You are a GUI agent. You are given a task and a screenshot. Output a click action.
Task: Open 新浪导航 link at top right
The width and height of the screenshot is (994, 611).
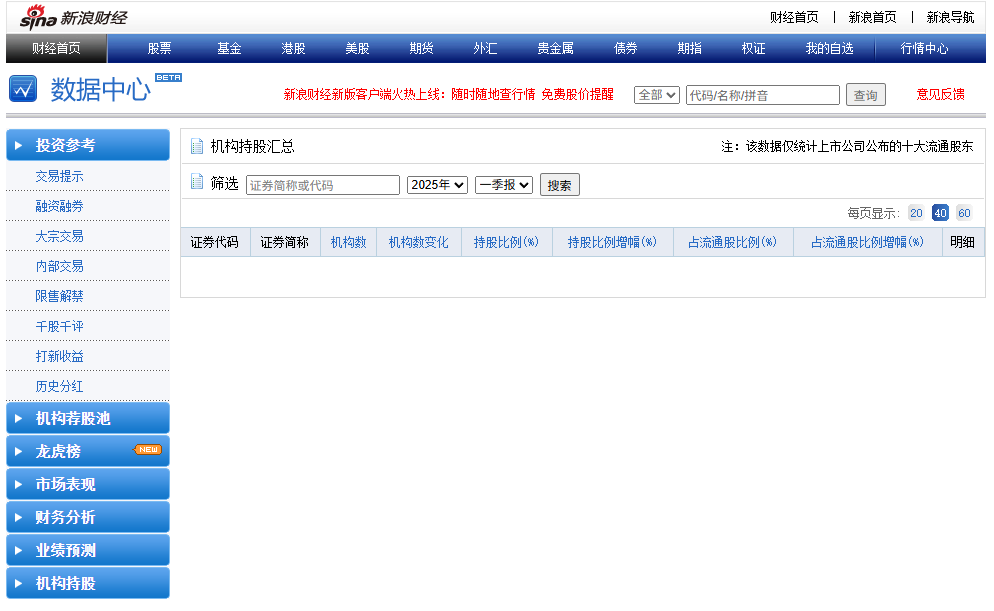pos(950,17)
